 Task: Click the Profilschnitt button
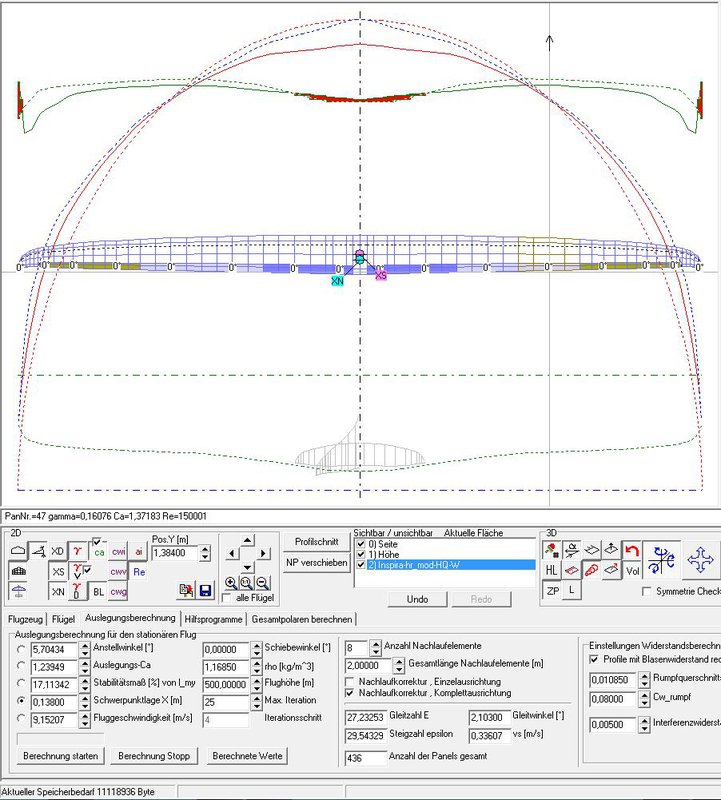point(316,542)
